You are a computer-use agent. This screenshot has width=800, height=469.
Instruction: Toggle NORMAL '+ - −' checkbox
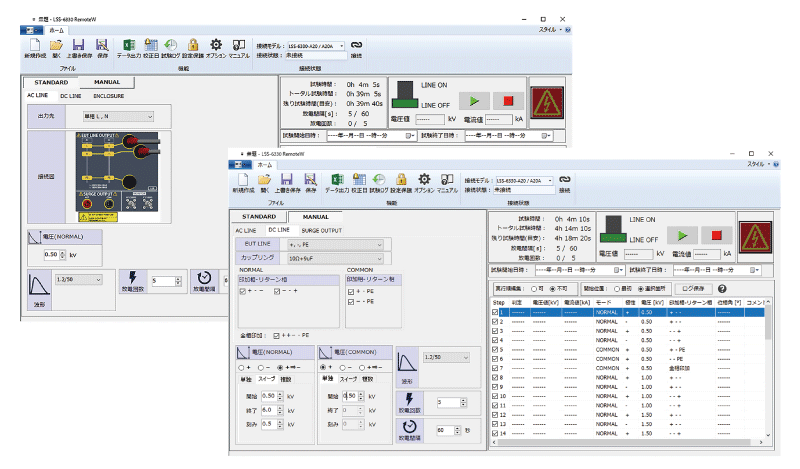[243, 291]
